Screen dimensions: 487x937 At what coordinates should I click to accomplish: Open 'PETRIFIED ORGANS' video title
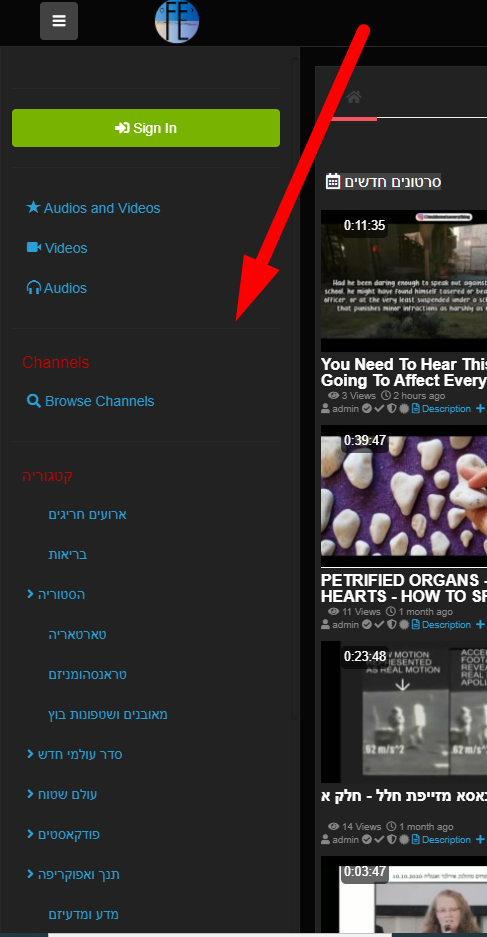click(404, 588)
